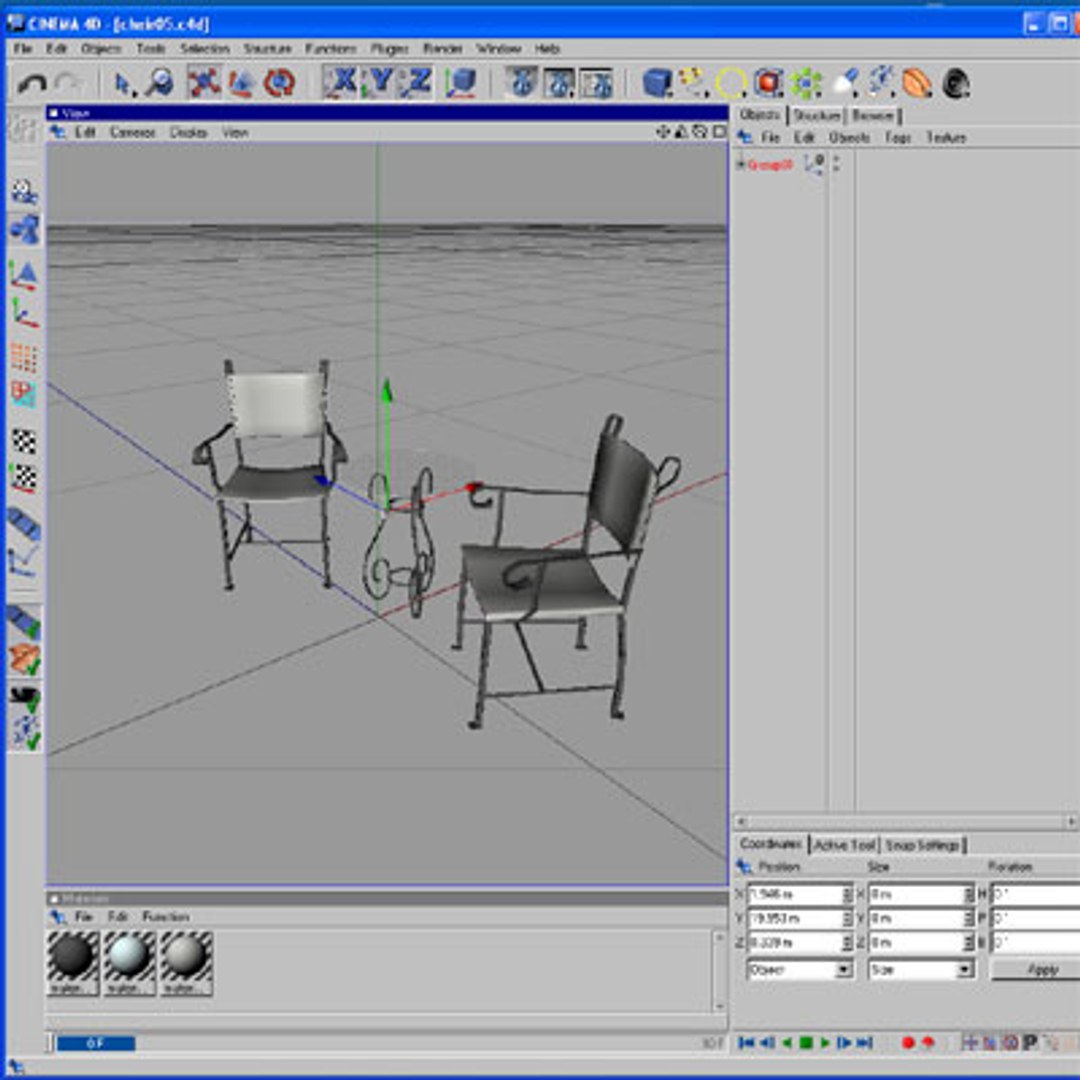Select the orange points grid tool
The width and height of the screenshot is (1080, 1080).
pyautogui.click(x=24, y=359)
